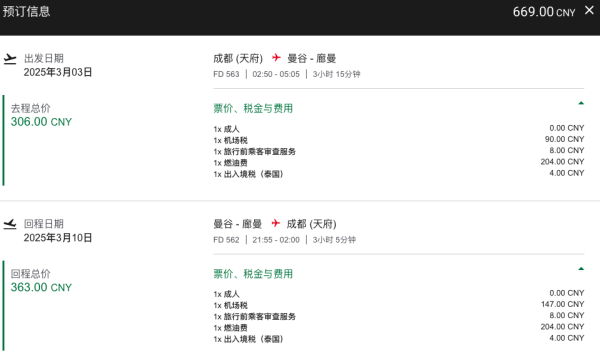Click outbound 票价、税金与费用 heading
This screenshot has width=600, height=360.
click(253, 108)
